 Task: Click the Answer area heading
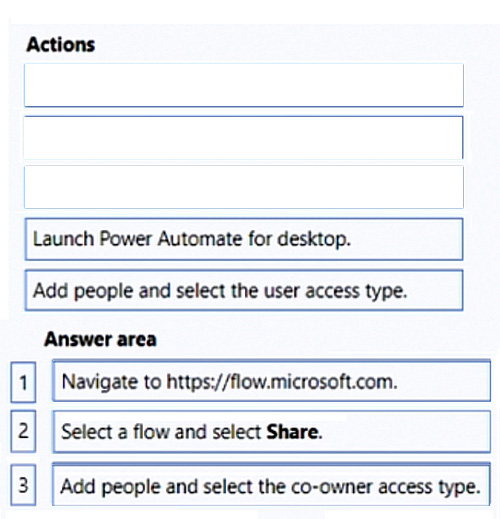100,339
